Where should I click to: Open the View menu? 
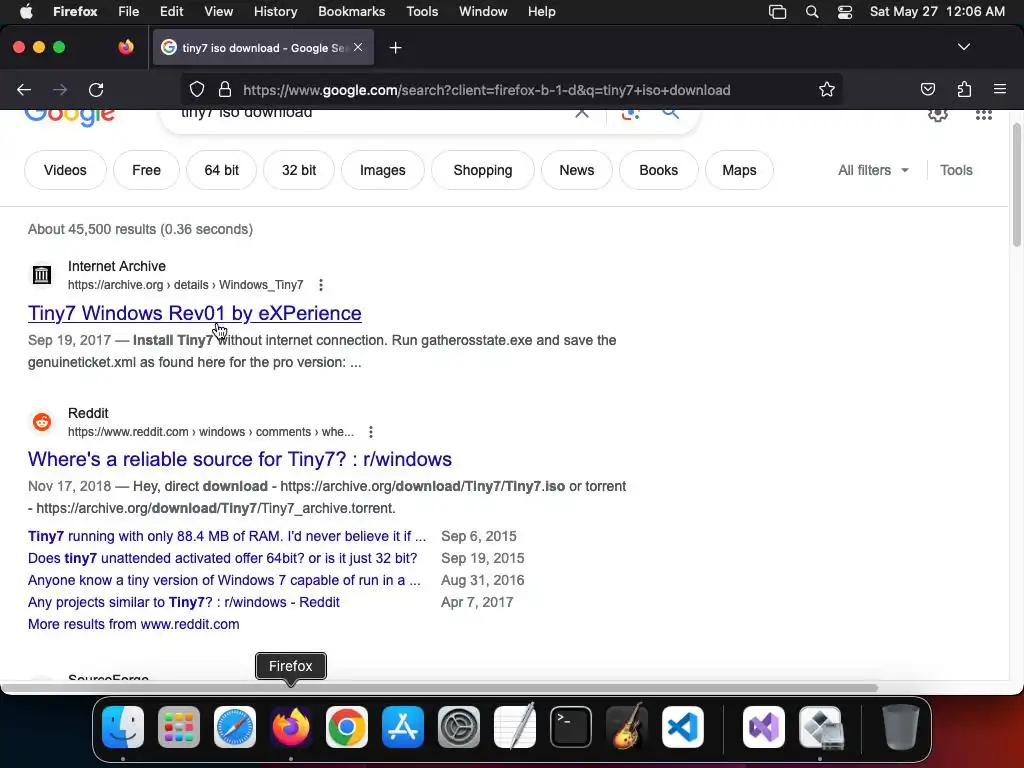218,12
